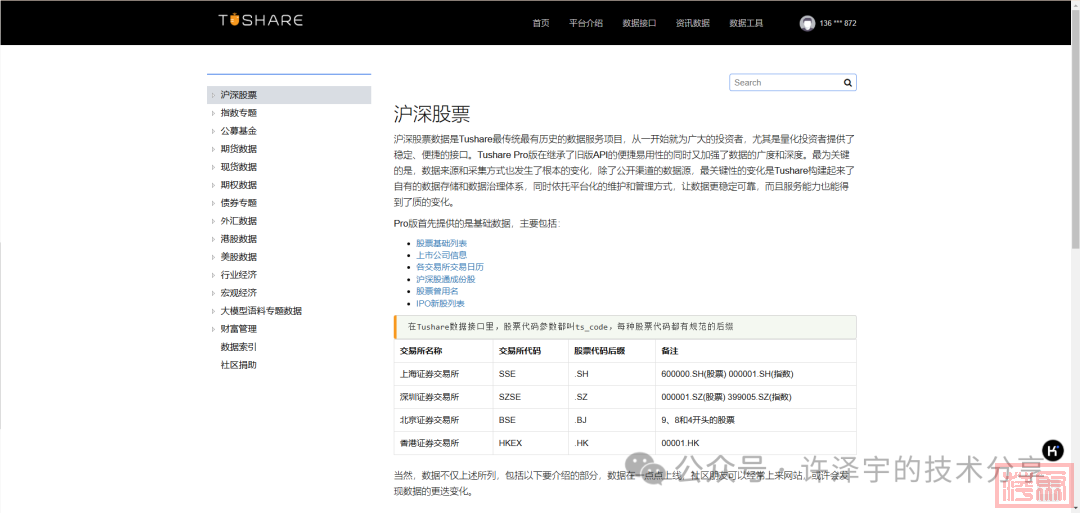1080x513 pixels.
Task: Click the floating K button icon
Action: [1052, 450]
